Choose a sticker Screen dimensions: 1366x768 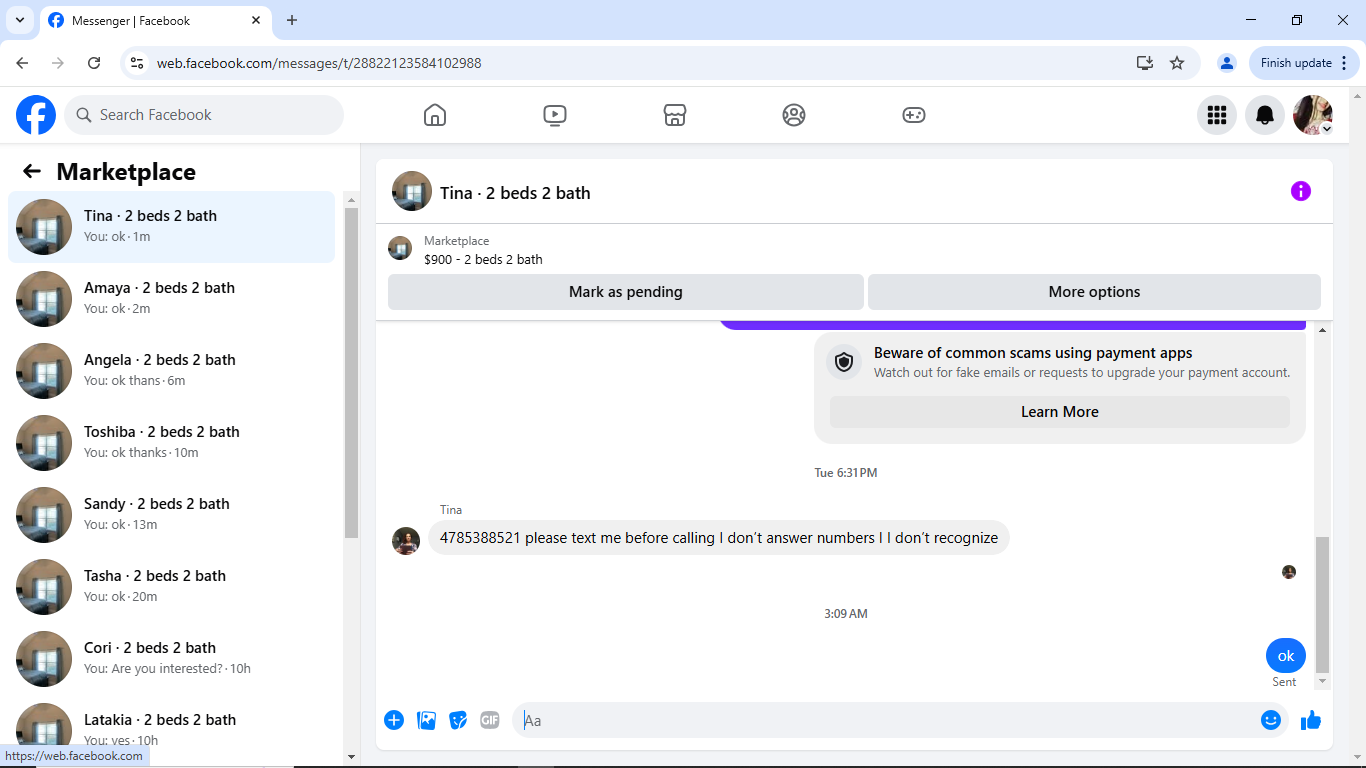458,720
